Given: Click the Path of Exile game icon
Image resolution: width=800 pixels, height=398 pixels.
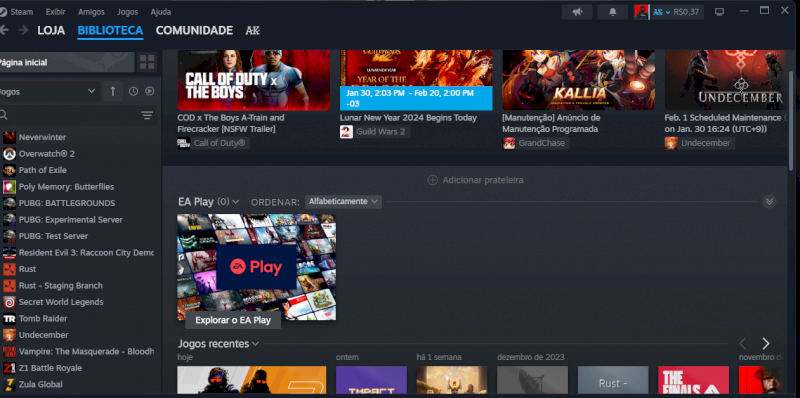Looking at the screenshot, I should [9, 170].
